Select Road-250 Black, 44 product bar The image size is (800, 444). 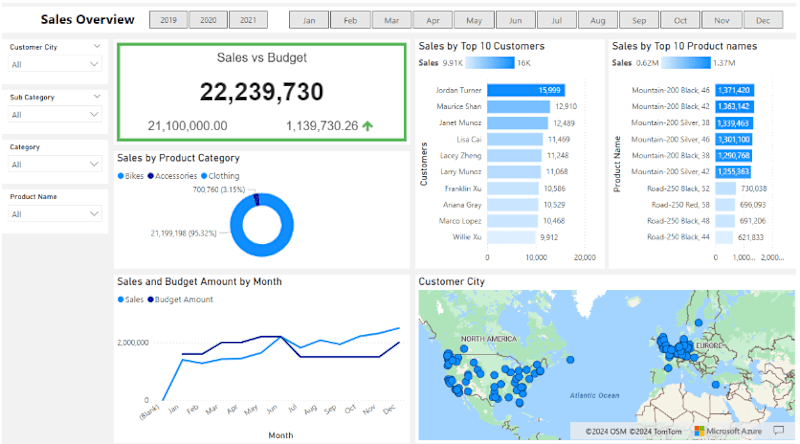pos(724,237)
